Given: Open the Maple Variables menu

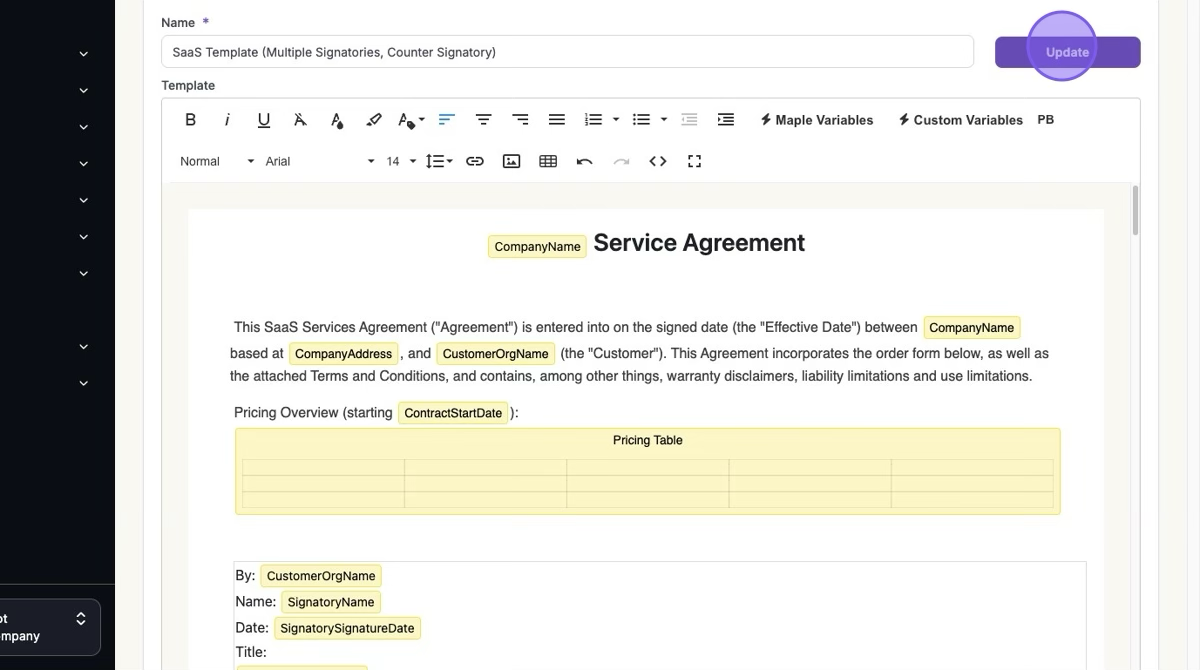Looking at the screenshot, I should click(816, 120).
